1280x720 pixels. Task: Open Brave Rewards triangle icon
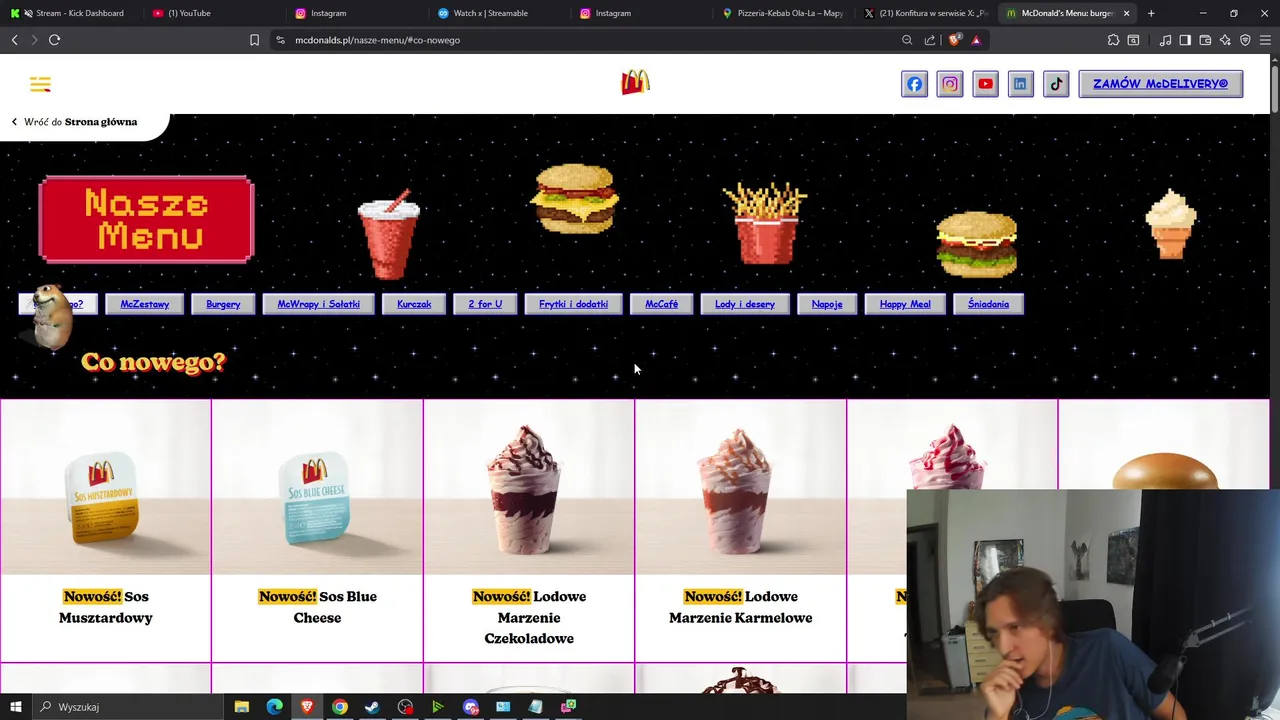click(x=976, y=40)
